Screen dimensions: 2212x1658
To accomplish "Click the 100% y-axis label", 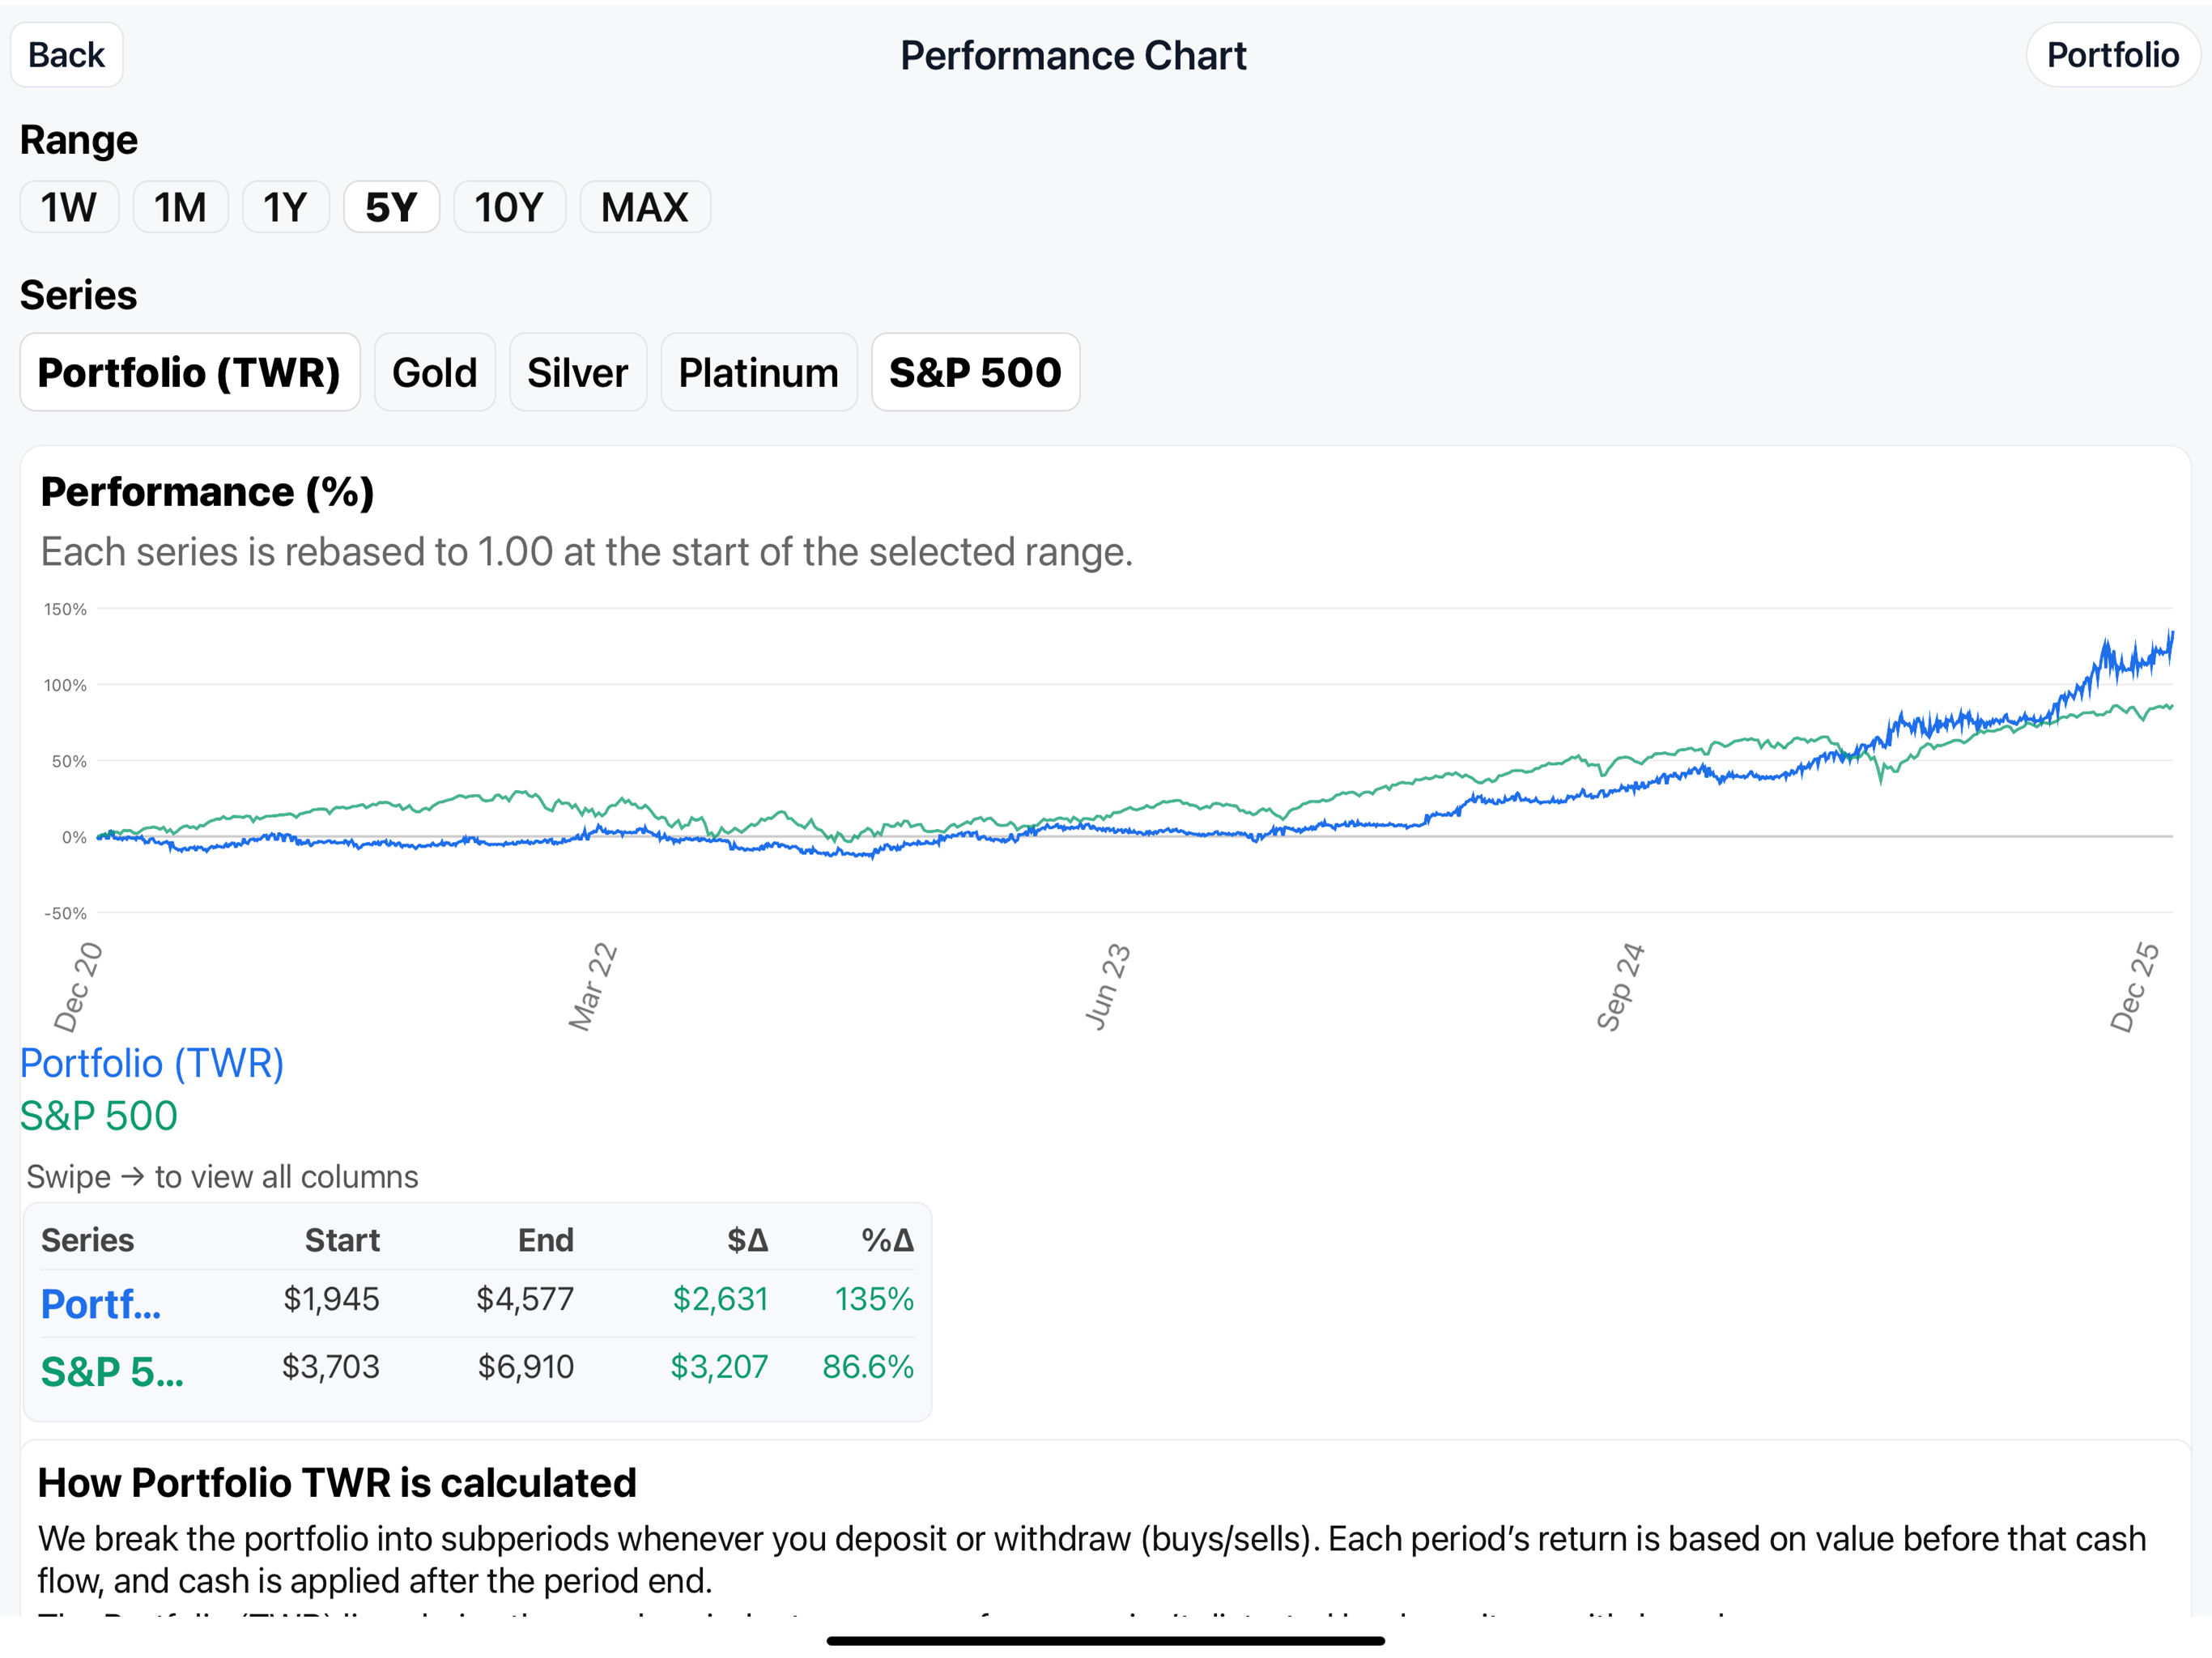I will (65, 685).
